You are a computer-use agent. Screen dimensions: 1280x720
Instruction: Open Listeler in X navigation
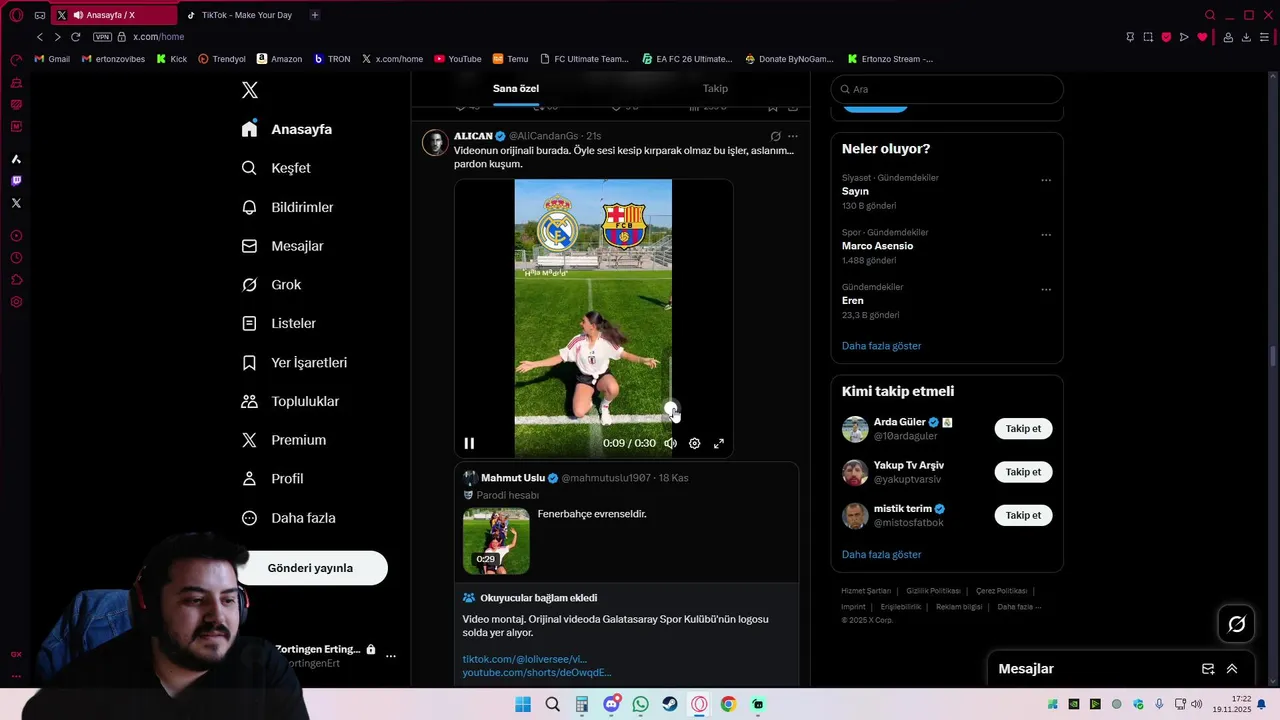[279, 323]
